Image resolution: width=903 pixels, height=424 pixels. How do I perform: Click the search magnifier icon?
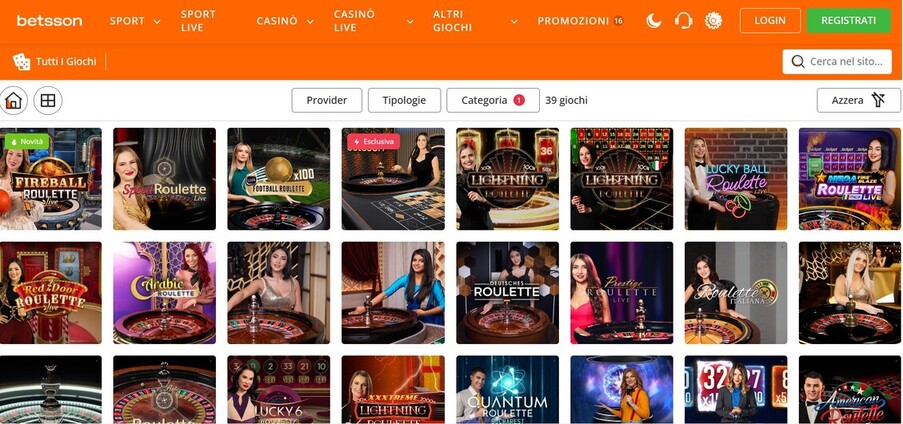click(798, 62)
